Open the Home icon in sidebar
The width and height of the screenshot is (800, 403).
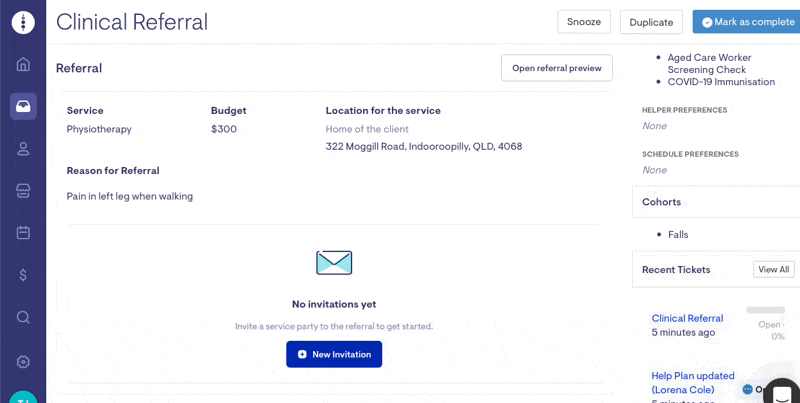[23, 64]
